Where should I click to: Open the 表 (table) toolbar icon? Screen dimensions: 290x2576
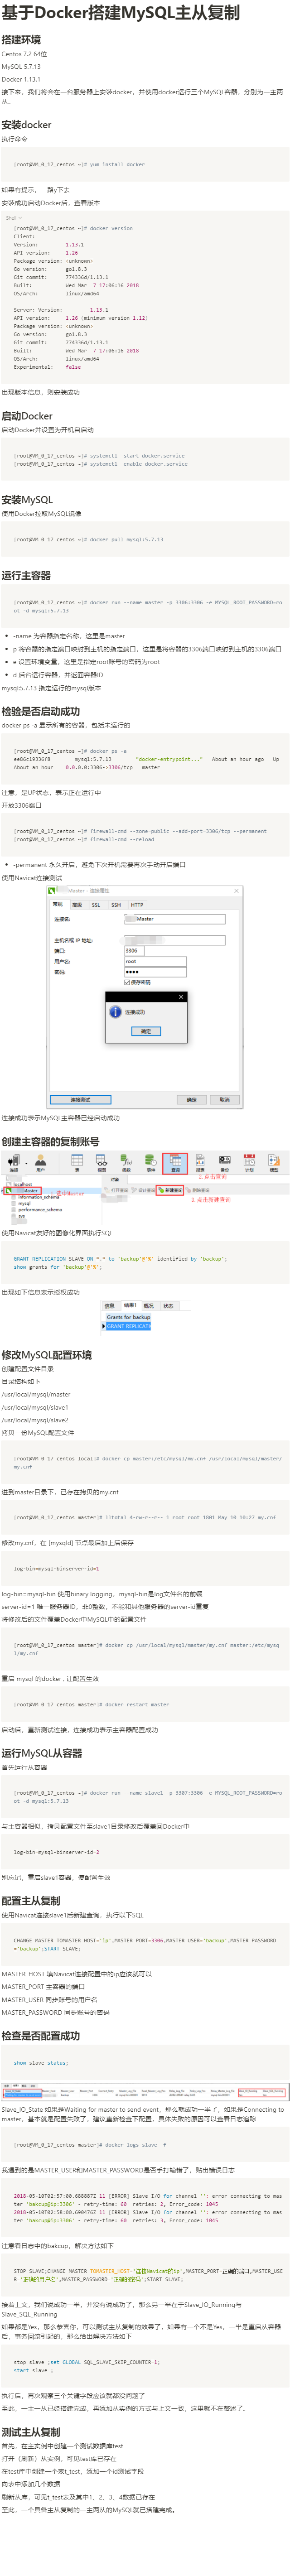tap(77, 1163)
